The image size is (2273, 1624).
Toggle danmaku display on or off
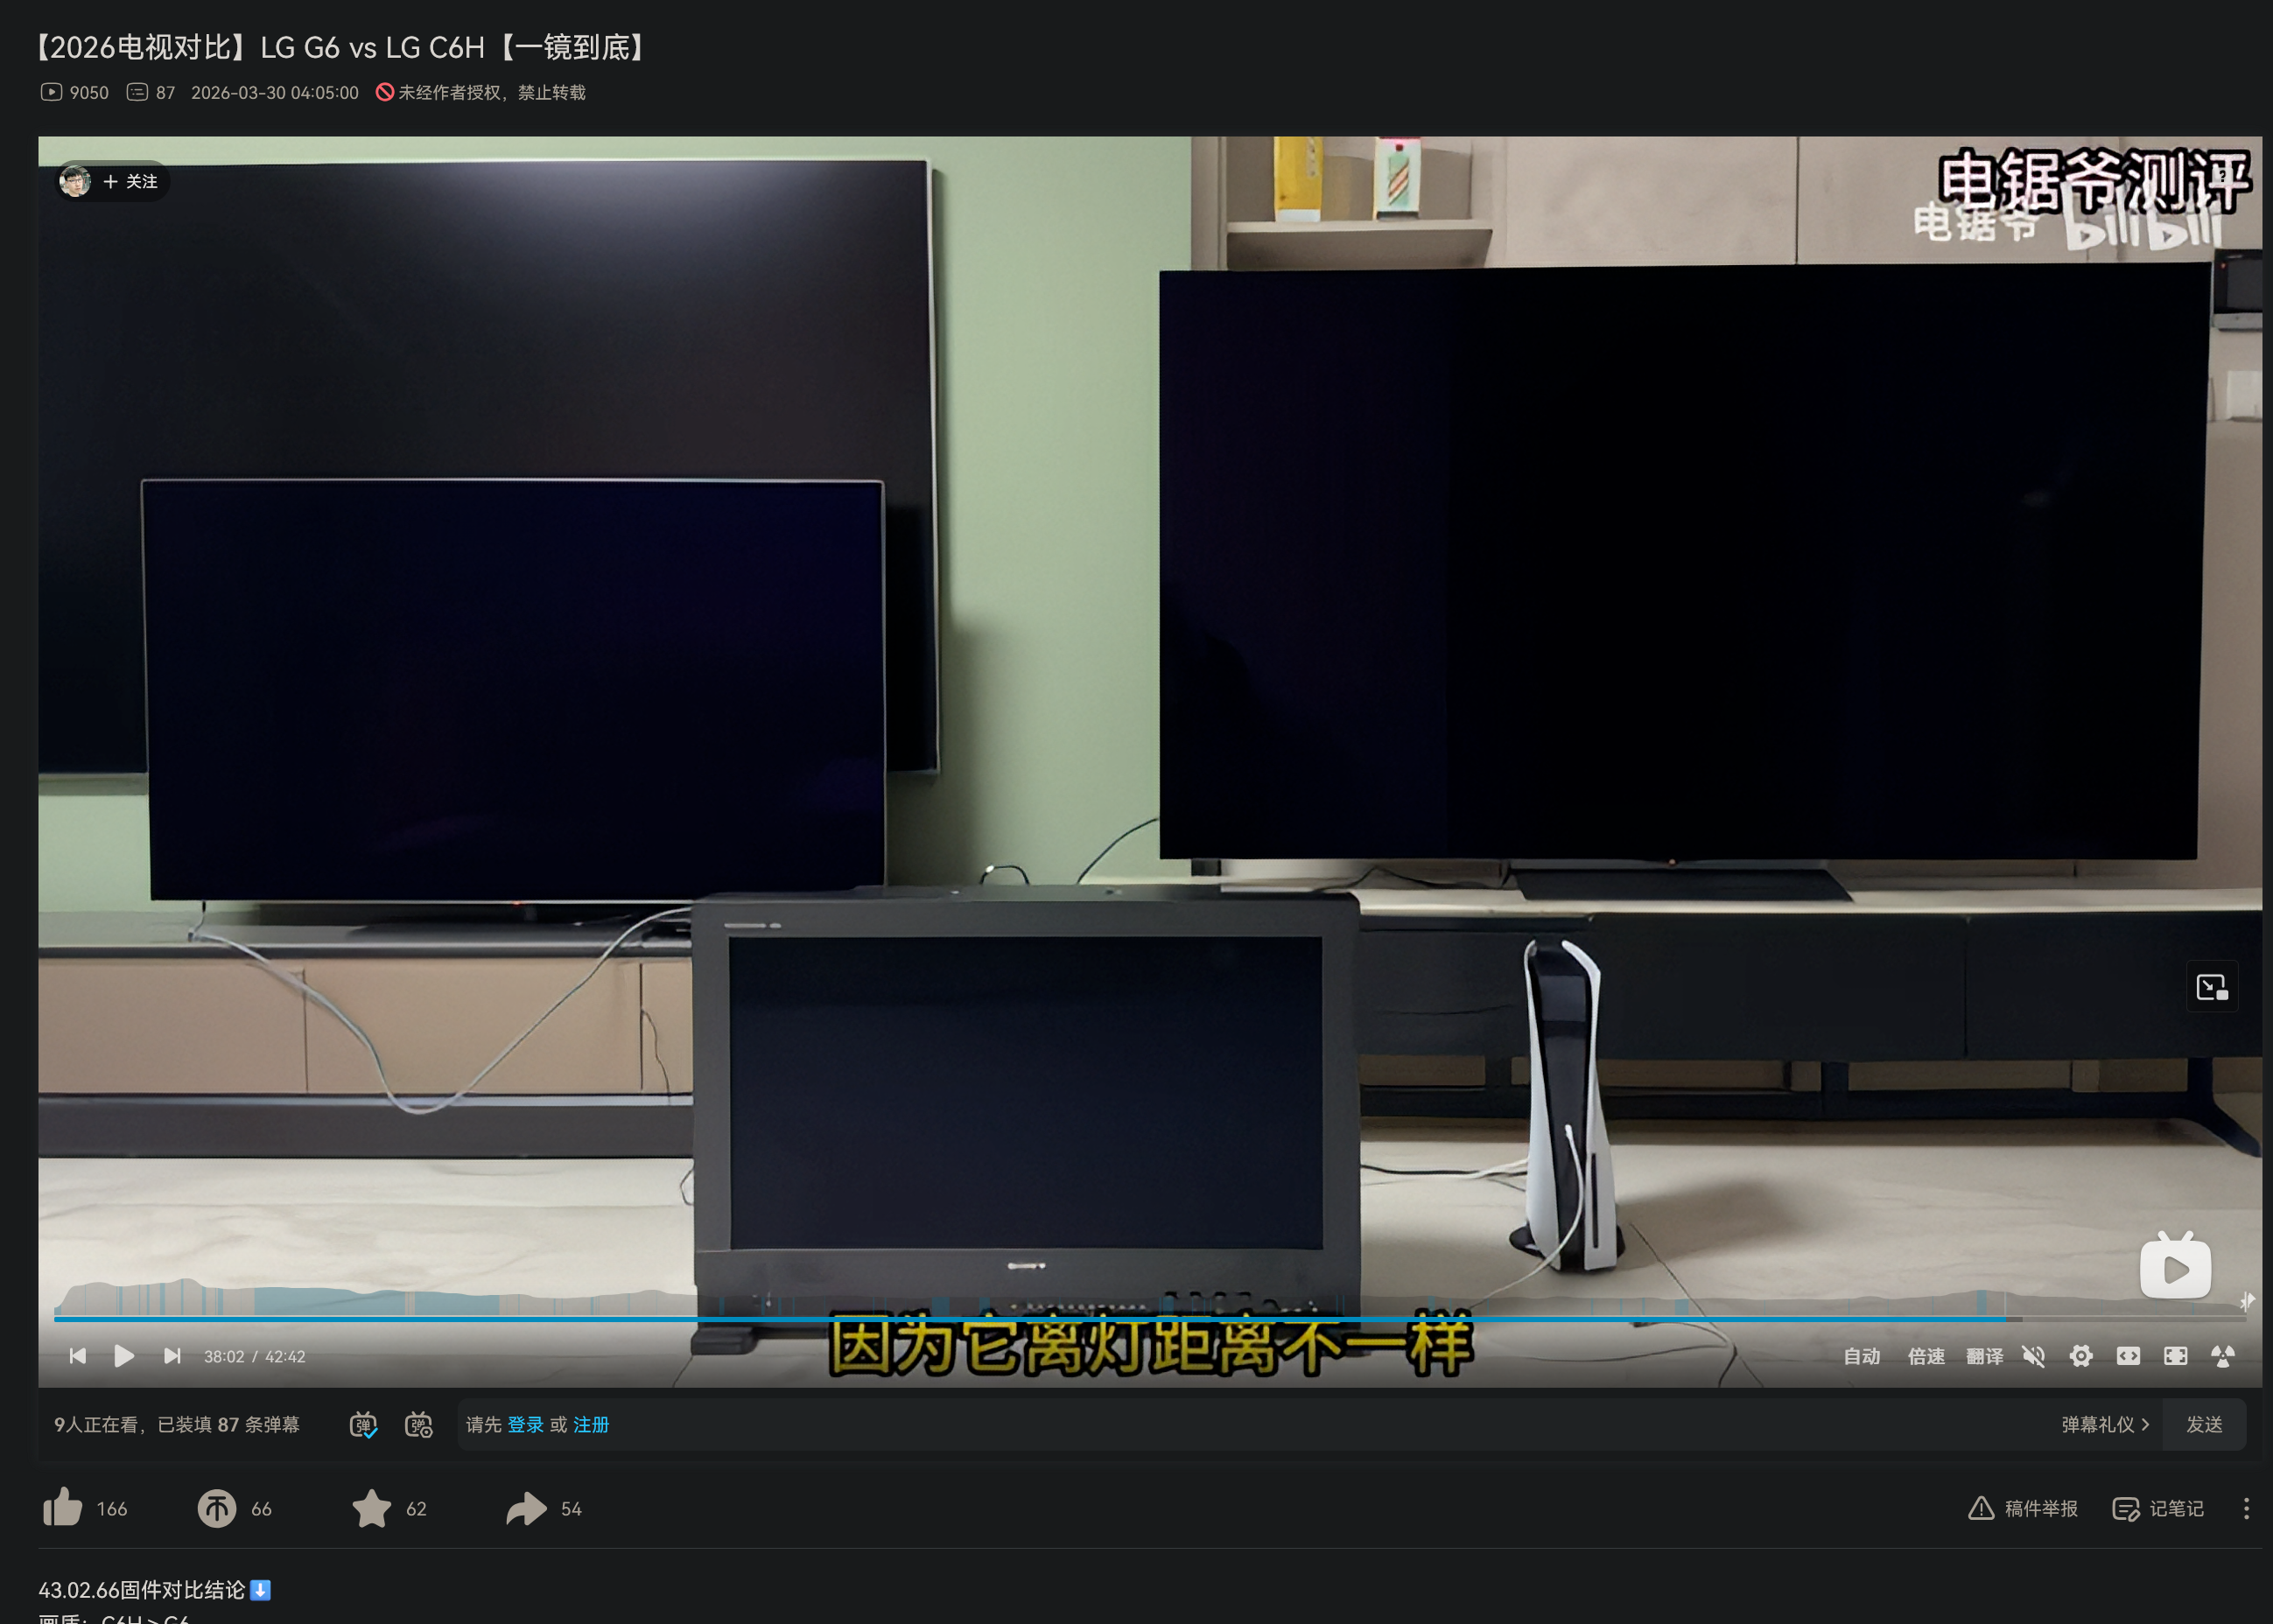tap(363, 1424)
